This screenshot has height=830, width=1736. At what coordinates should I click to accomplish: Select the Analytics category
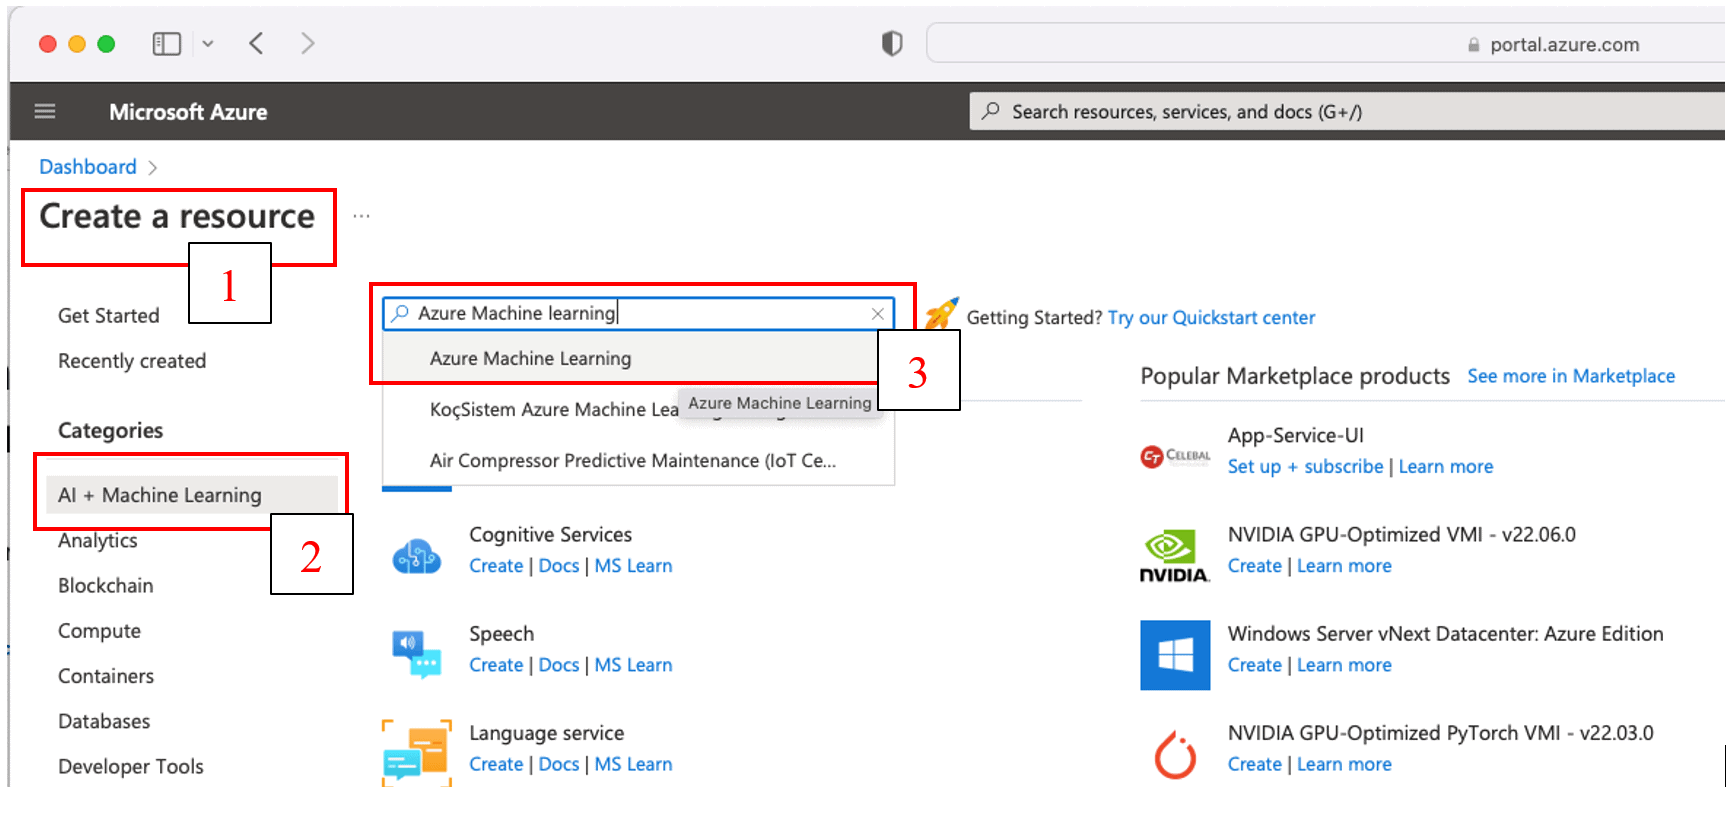coord(98,541)
